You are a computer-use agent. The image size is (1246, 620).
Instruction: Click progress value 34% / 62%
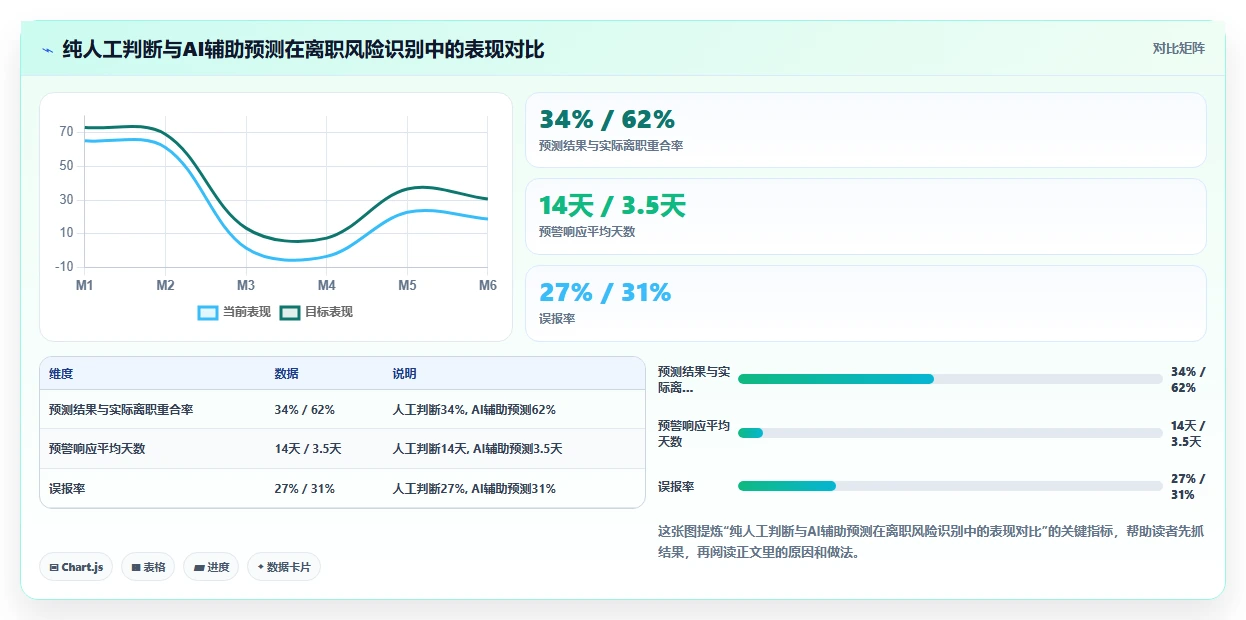[x=1189, y=380]
